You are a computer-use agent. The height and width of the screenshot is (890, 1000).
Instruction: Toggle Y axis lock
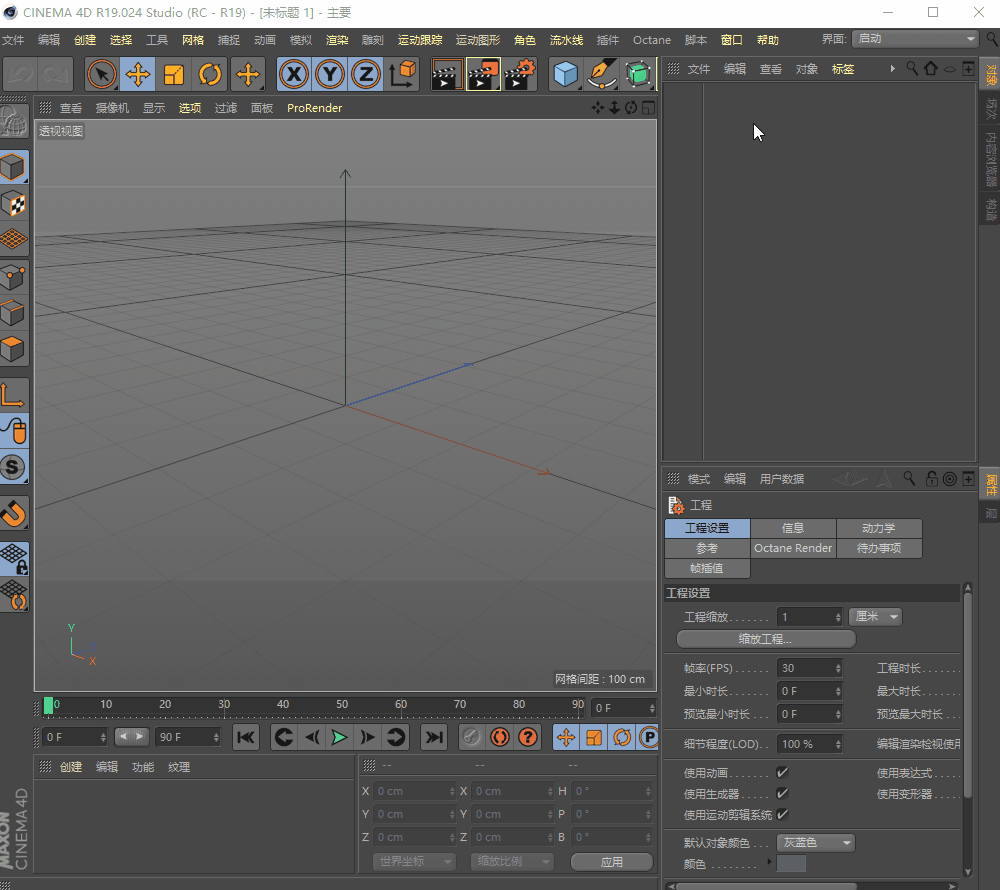pos(330,75)
